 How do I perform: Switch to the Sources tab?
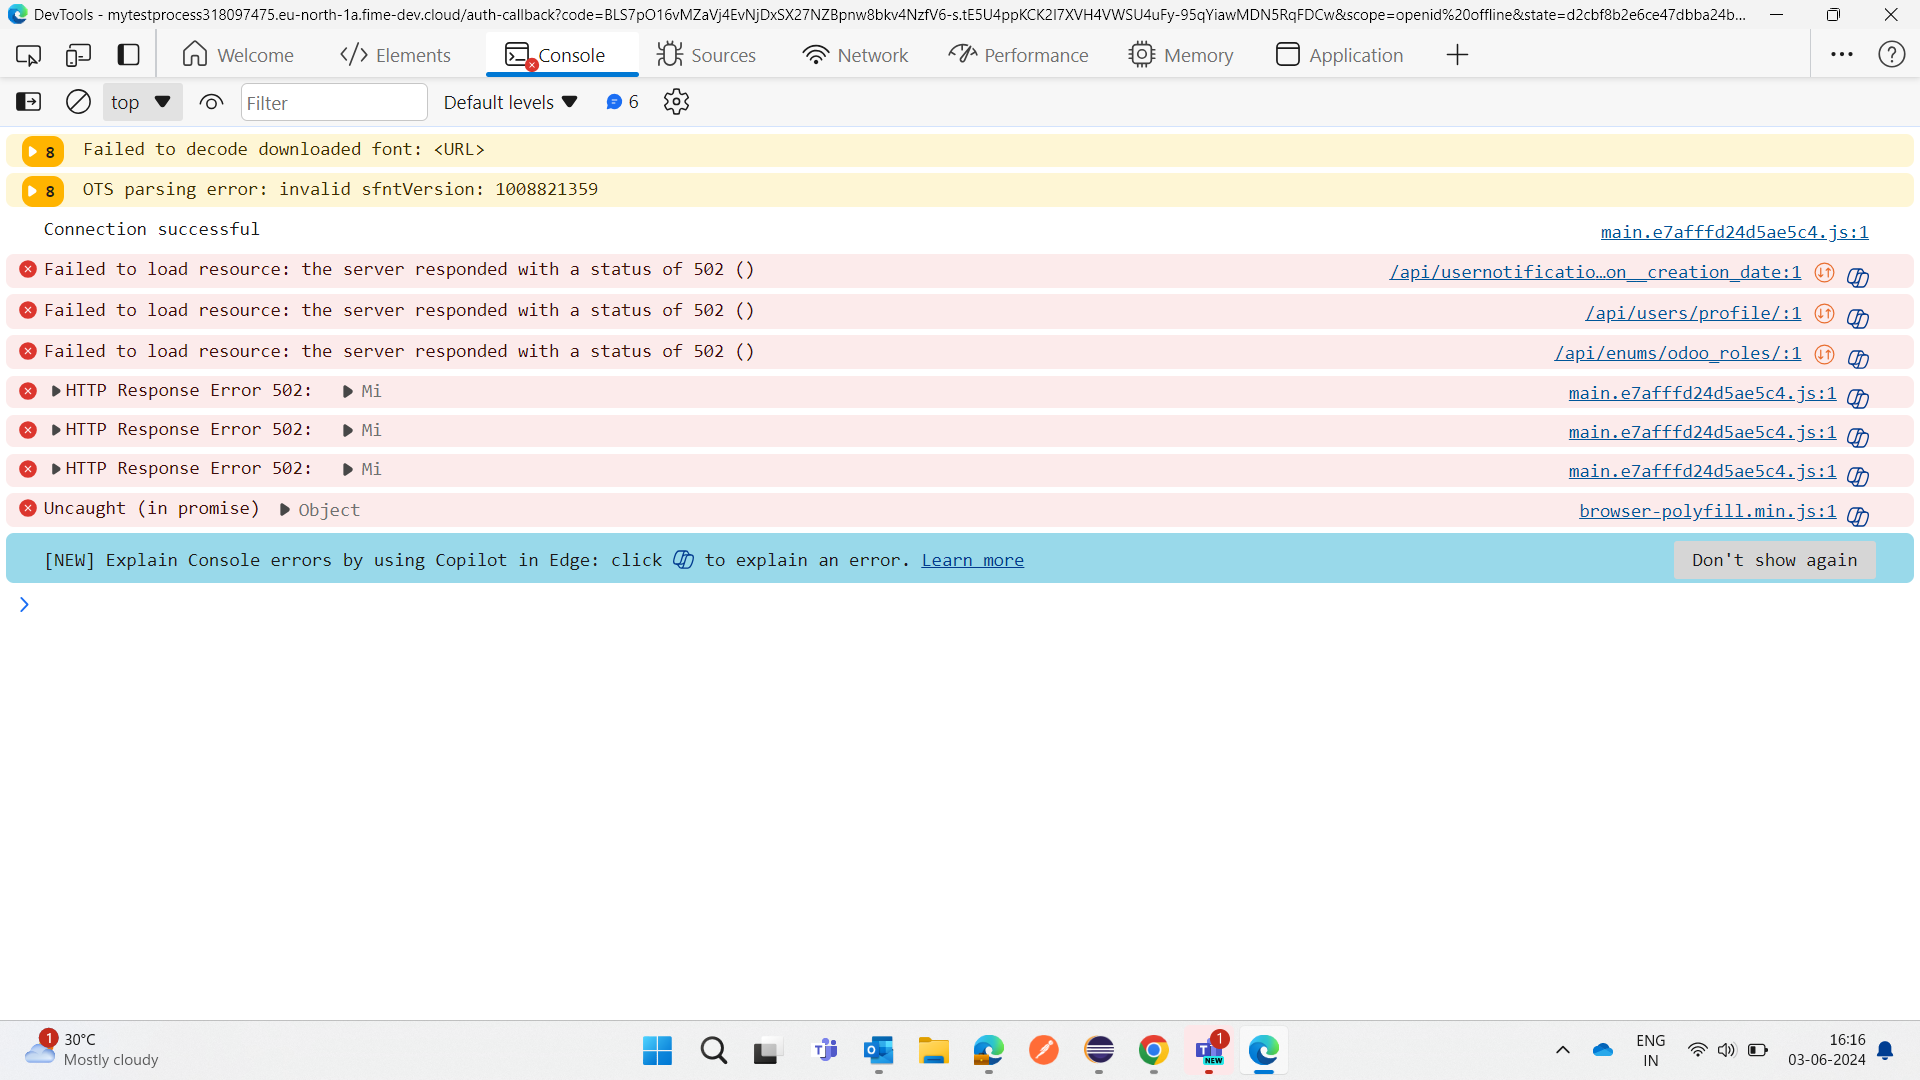(706, 55)
